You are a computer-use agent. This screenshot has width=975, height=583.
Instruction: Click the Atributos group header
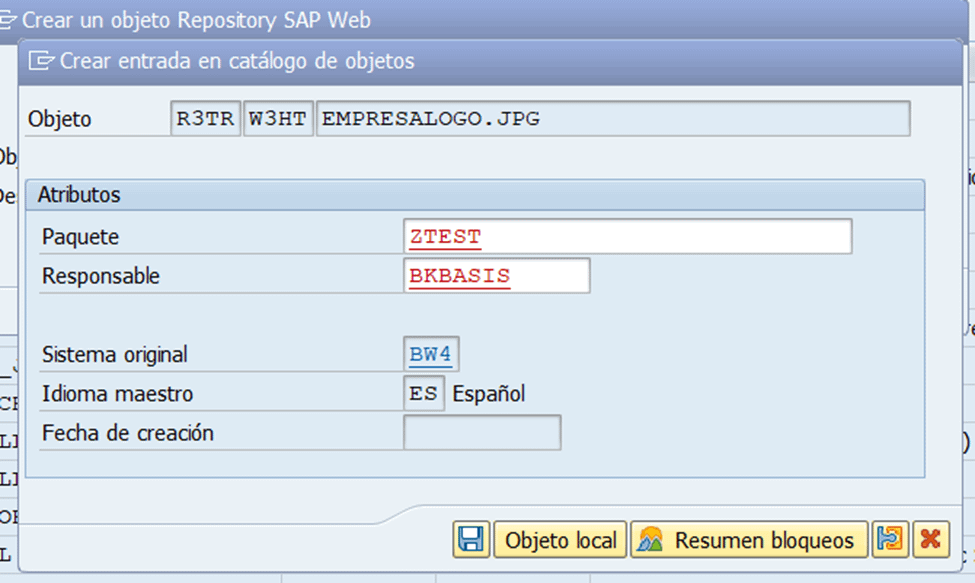[79, 195]
